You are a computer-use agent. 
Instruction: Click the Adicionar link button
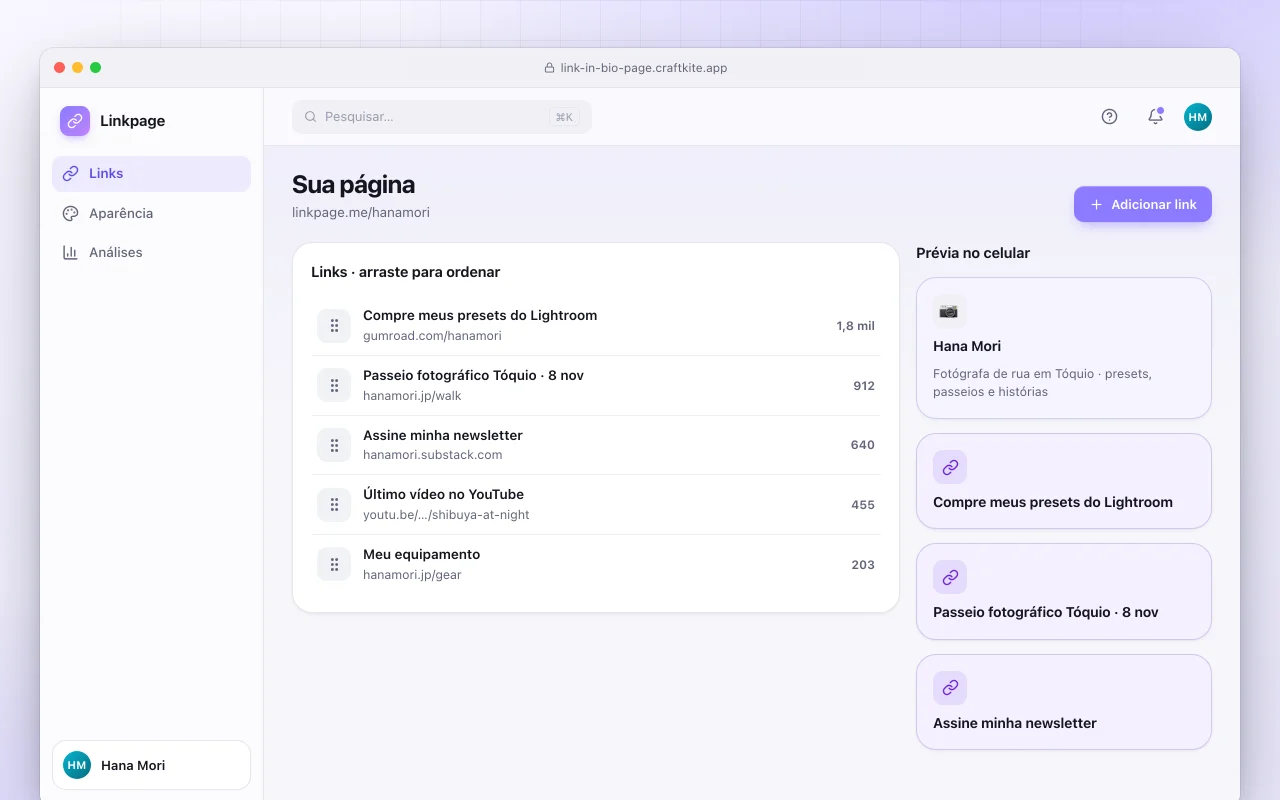click(x=1143, y=204)
